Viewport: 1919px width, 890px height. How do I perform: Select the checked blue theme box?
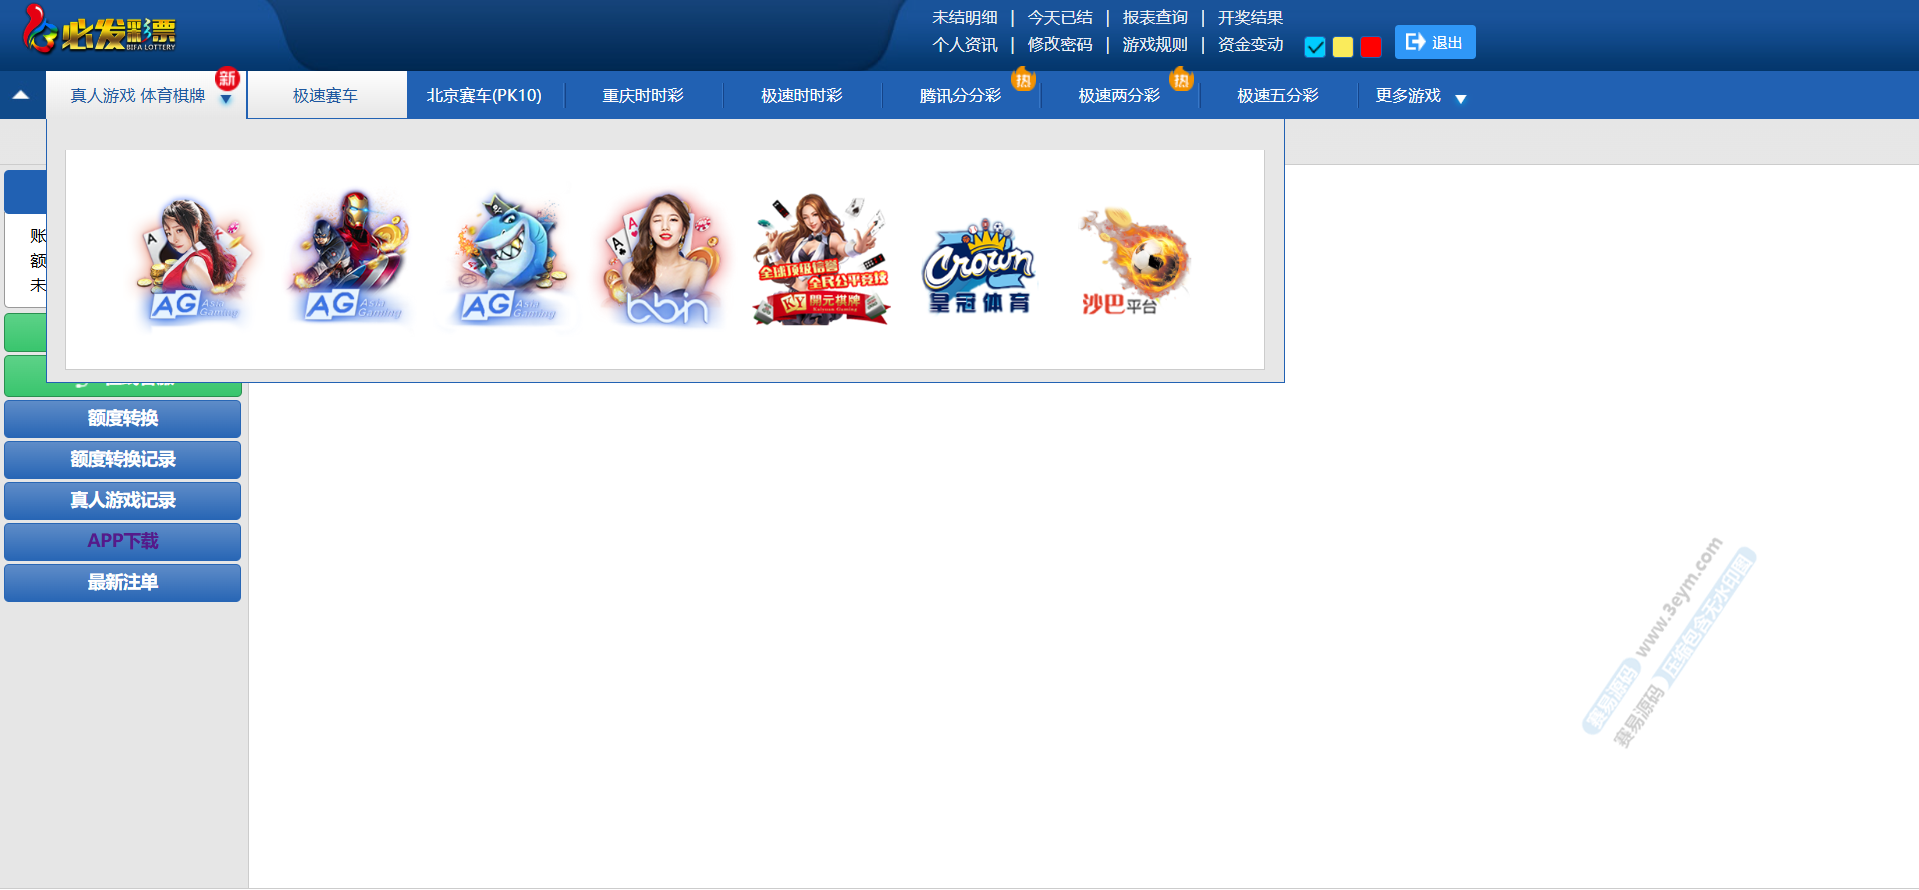[1315, 47]
